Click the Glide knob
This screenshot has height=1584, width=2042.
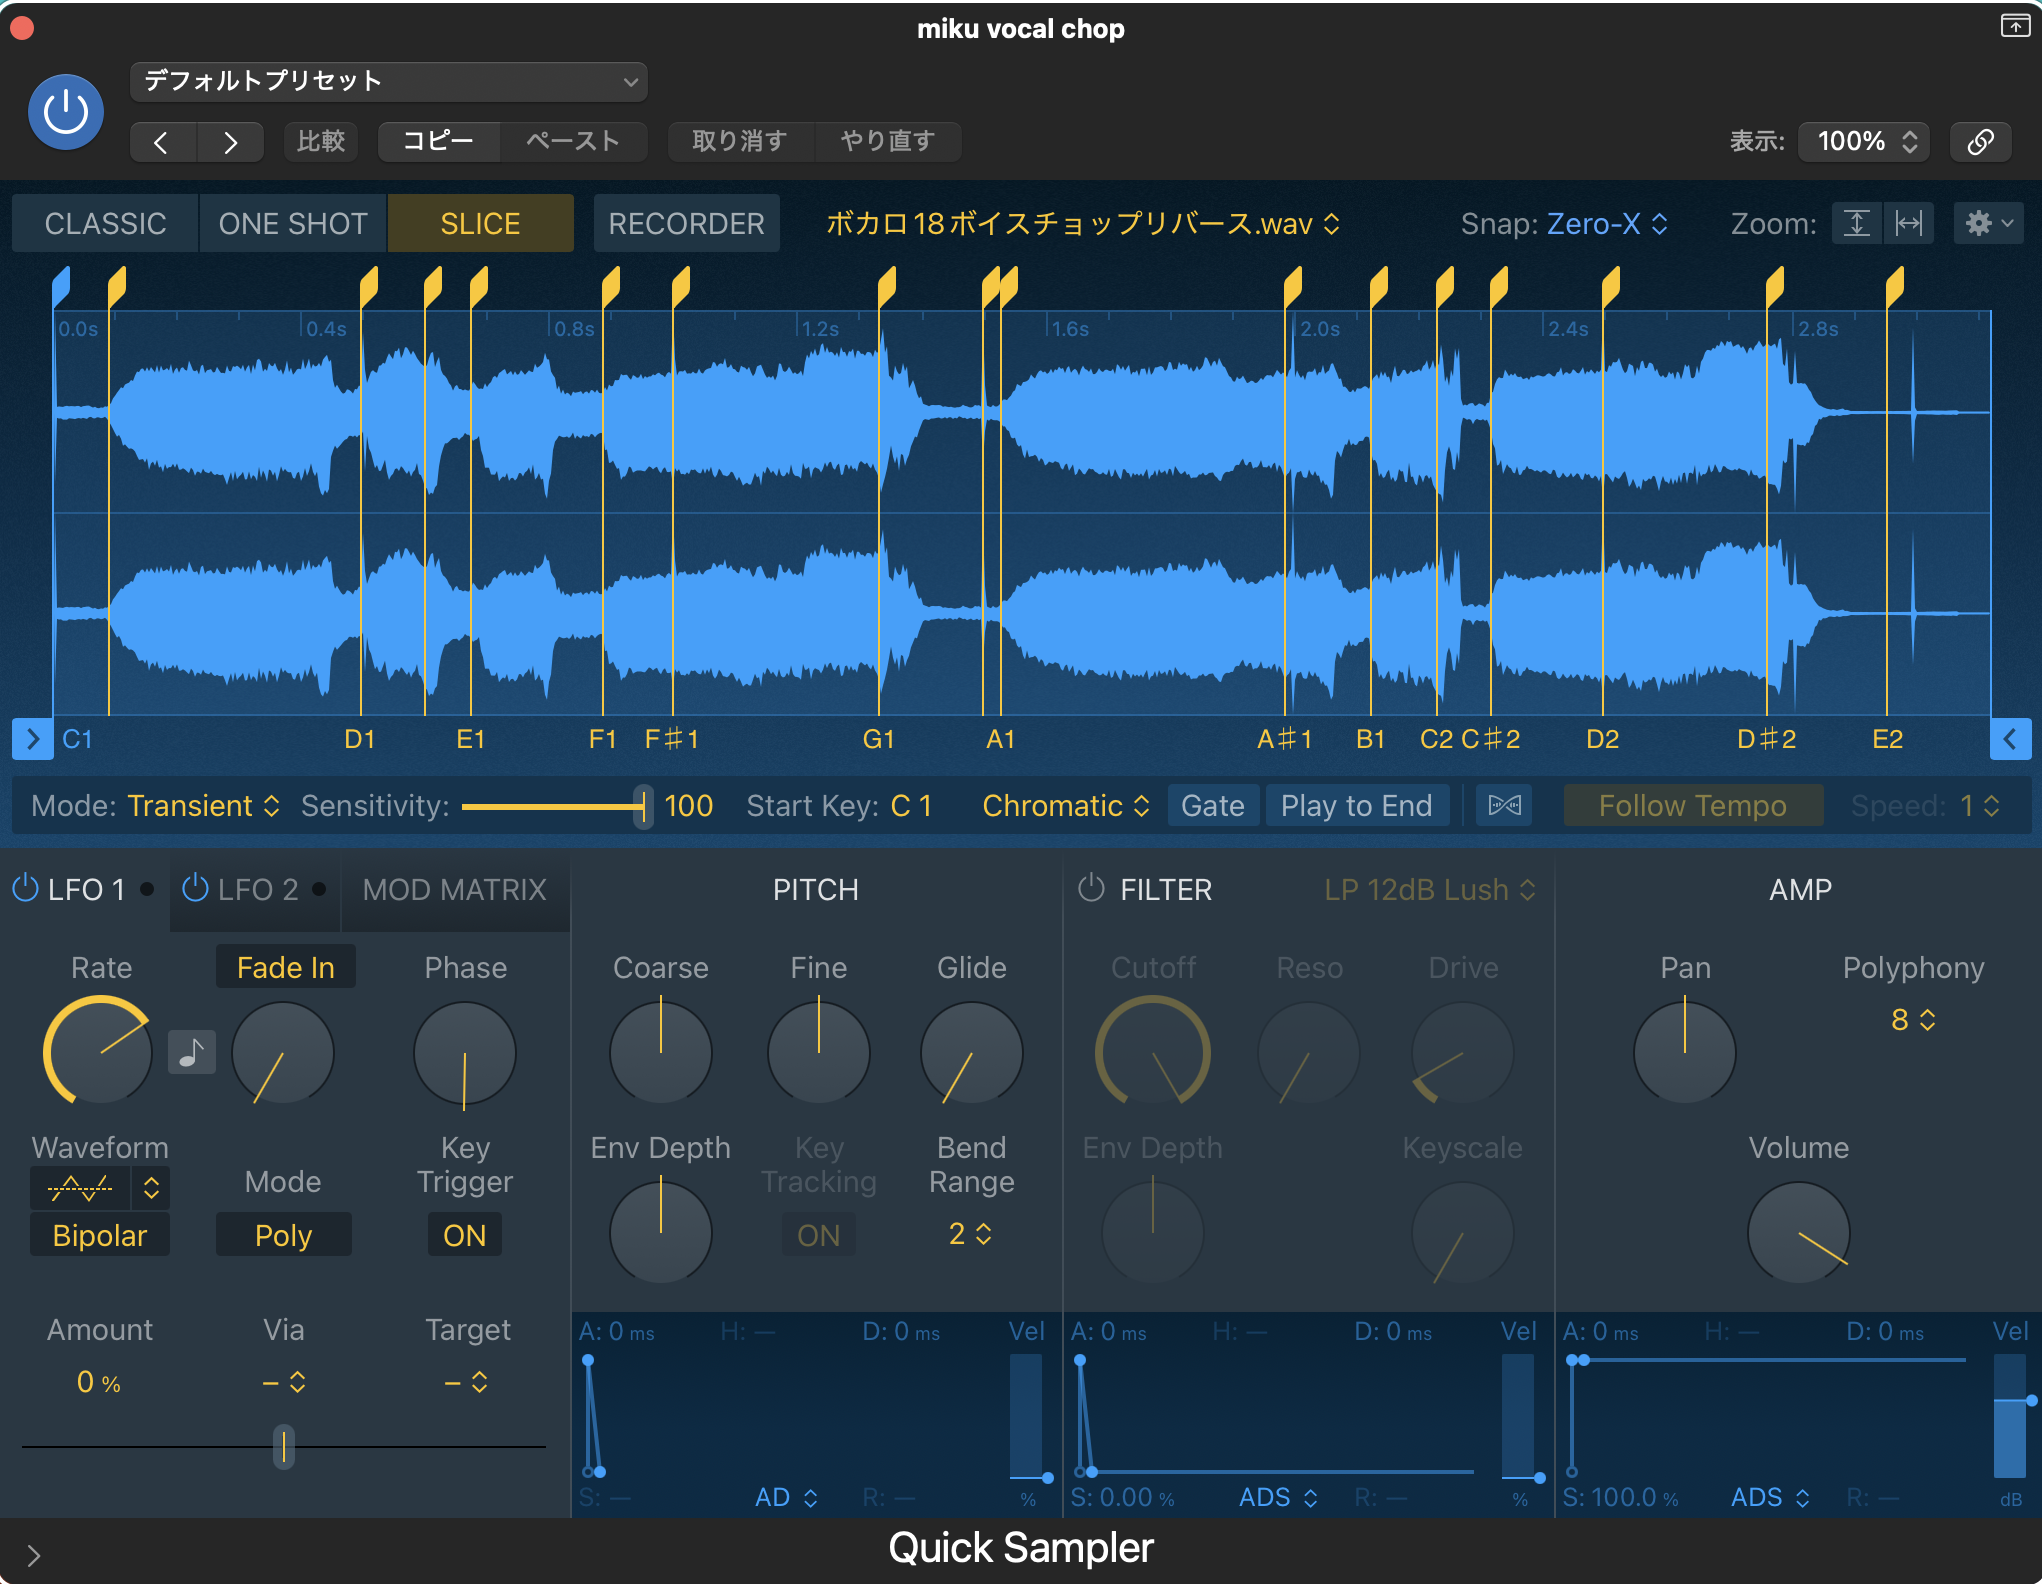tap(972, 1052)
